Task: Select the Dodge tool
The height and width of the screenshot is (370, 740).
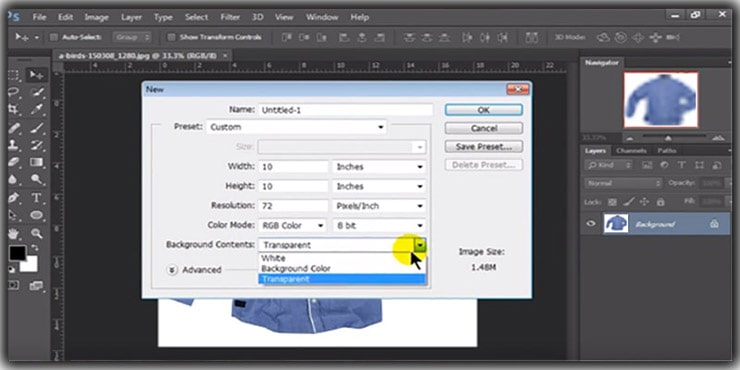Action: coord(37,179)
